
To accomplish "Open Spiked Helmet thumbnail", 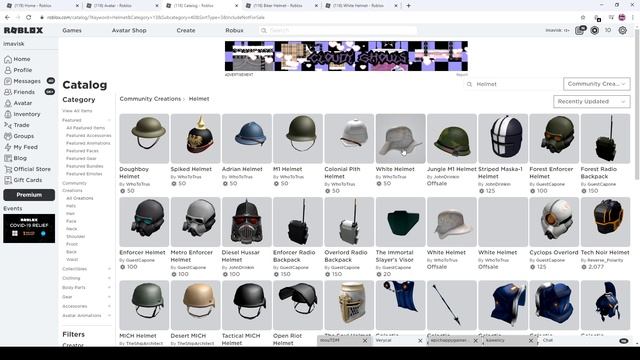I will tap(196, 139).
